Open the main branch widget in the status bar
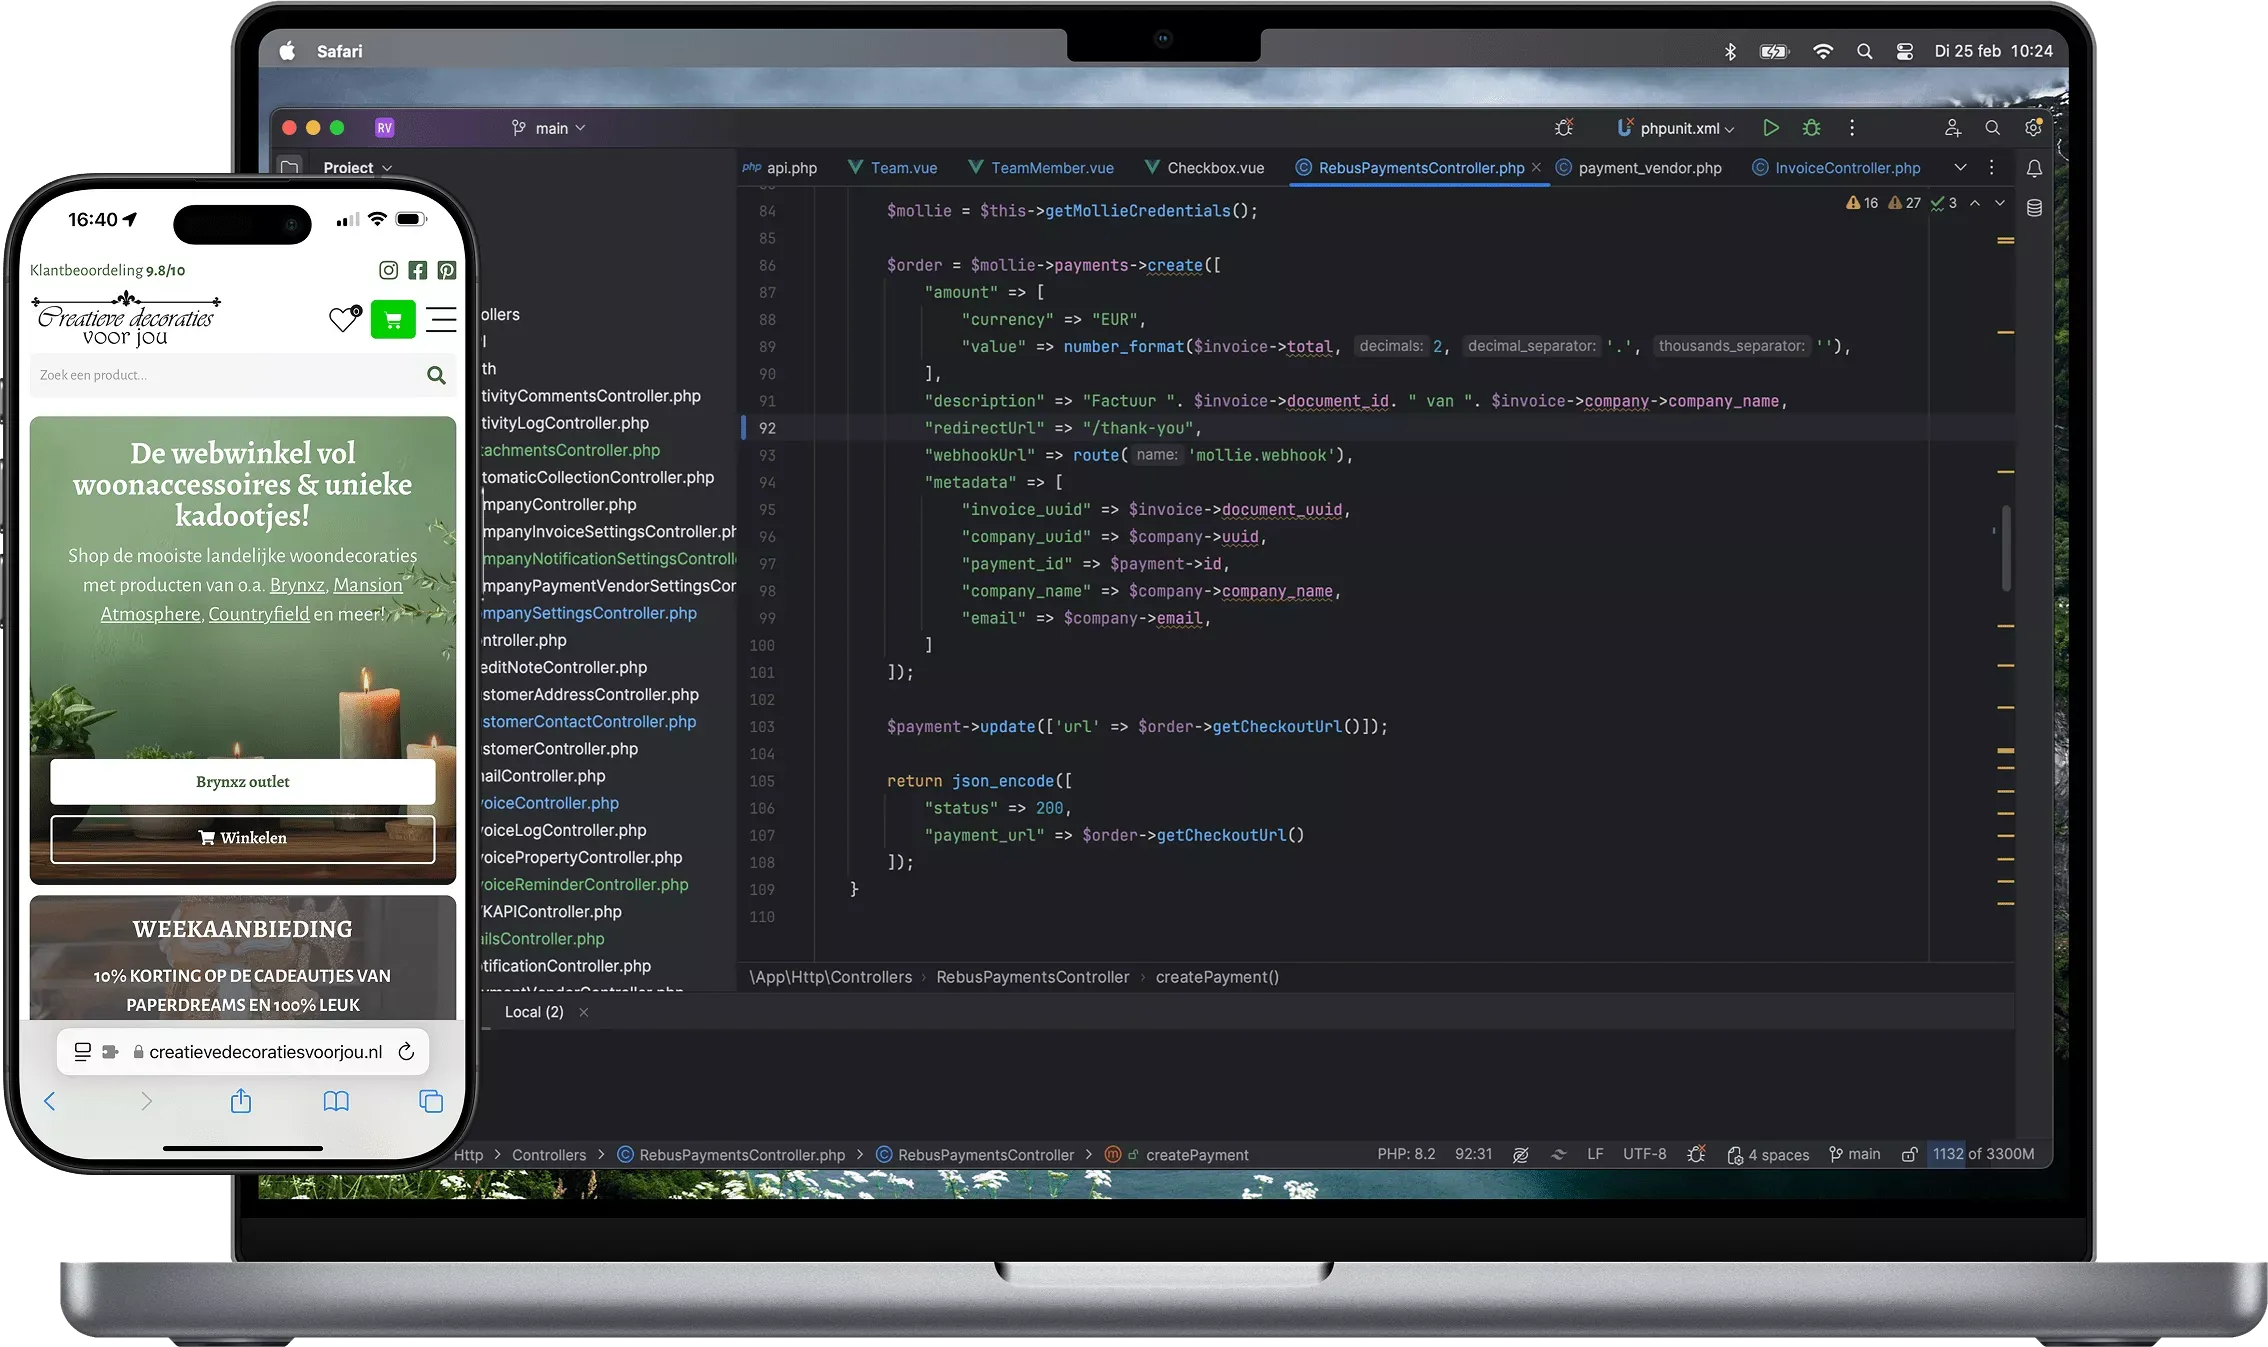Screen dimensions: 2268x1347 pos(1855,1154)
